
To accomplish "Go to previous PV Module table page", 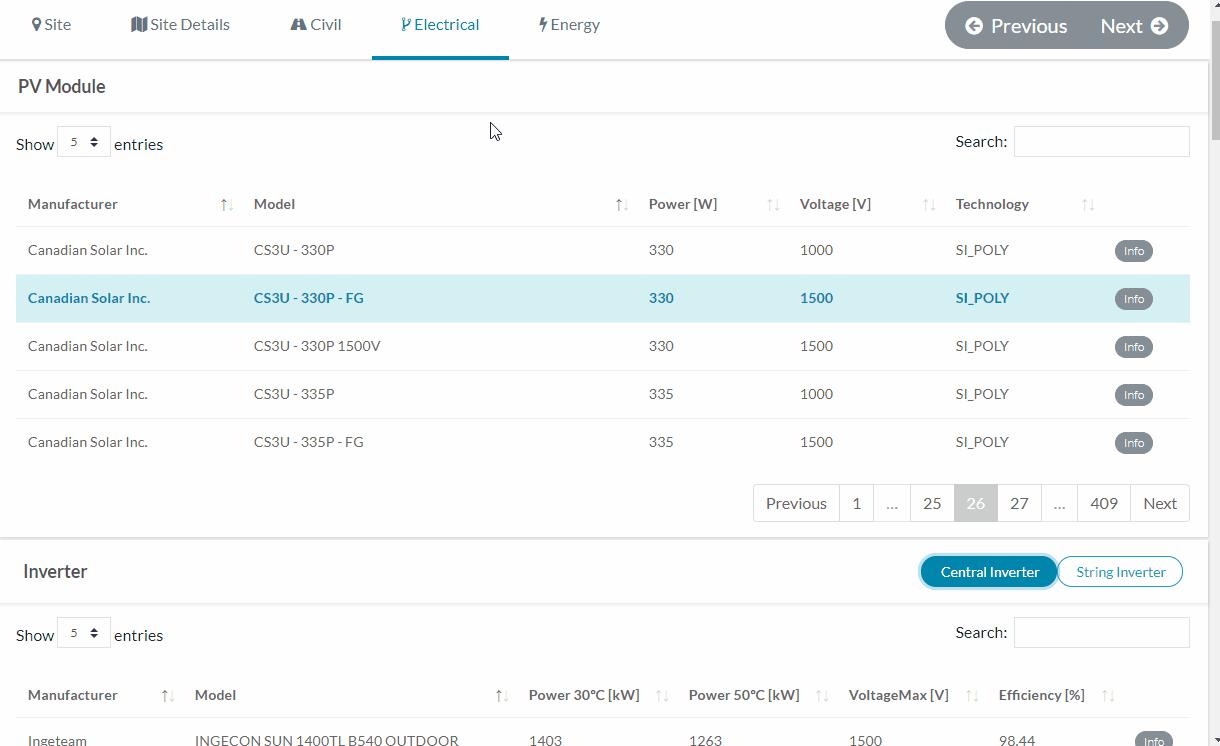I will (x=796, y=503).
